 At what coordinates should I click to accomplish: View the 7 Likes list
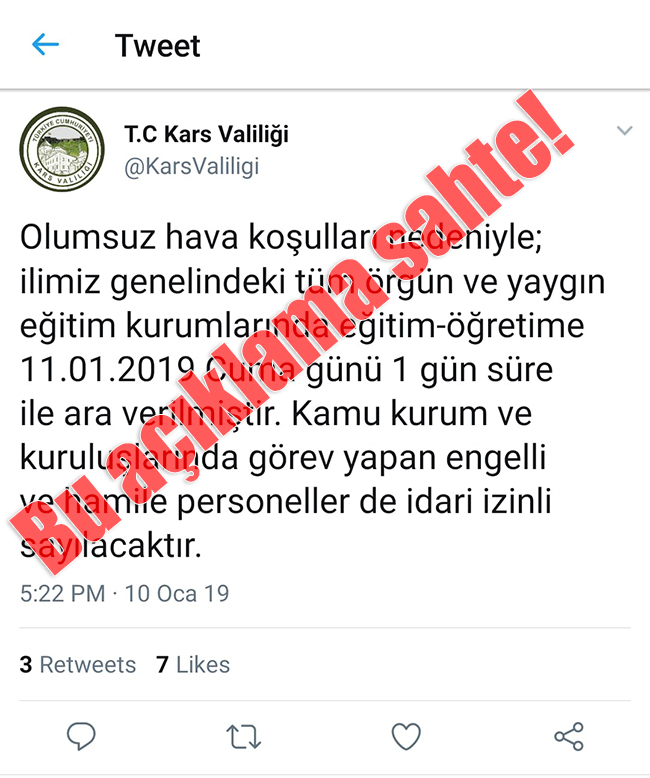193,664
